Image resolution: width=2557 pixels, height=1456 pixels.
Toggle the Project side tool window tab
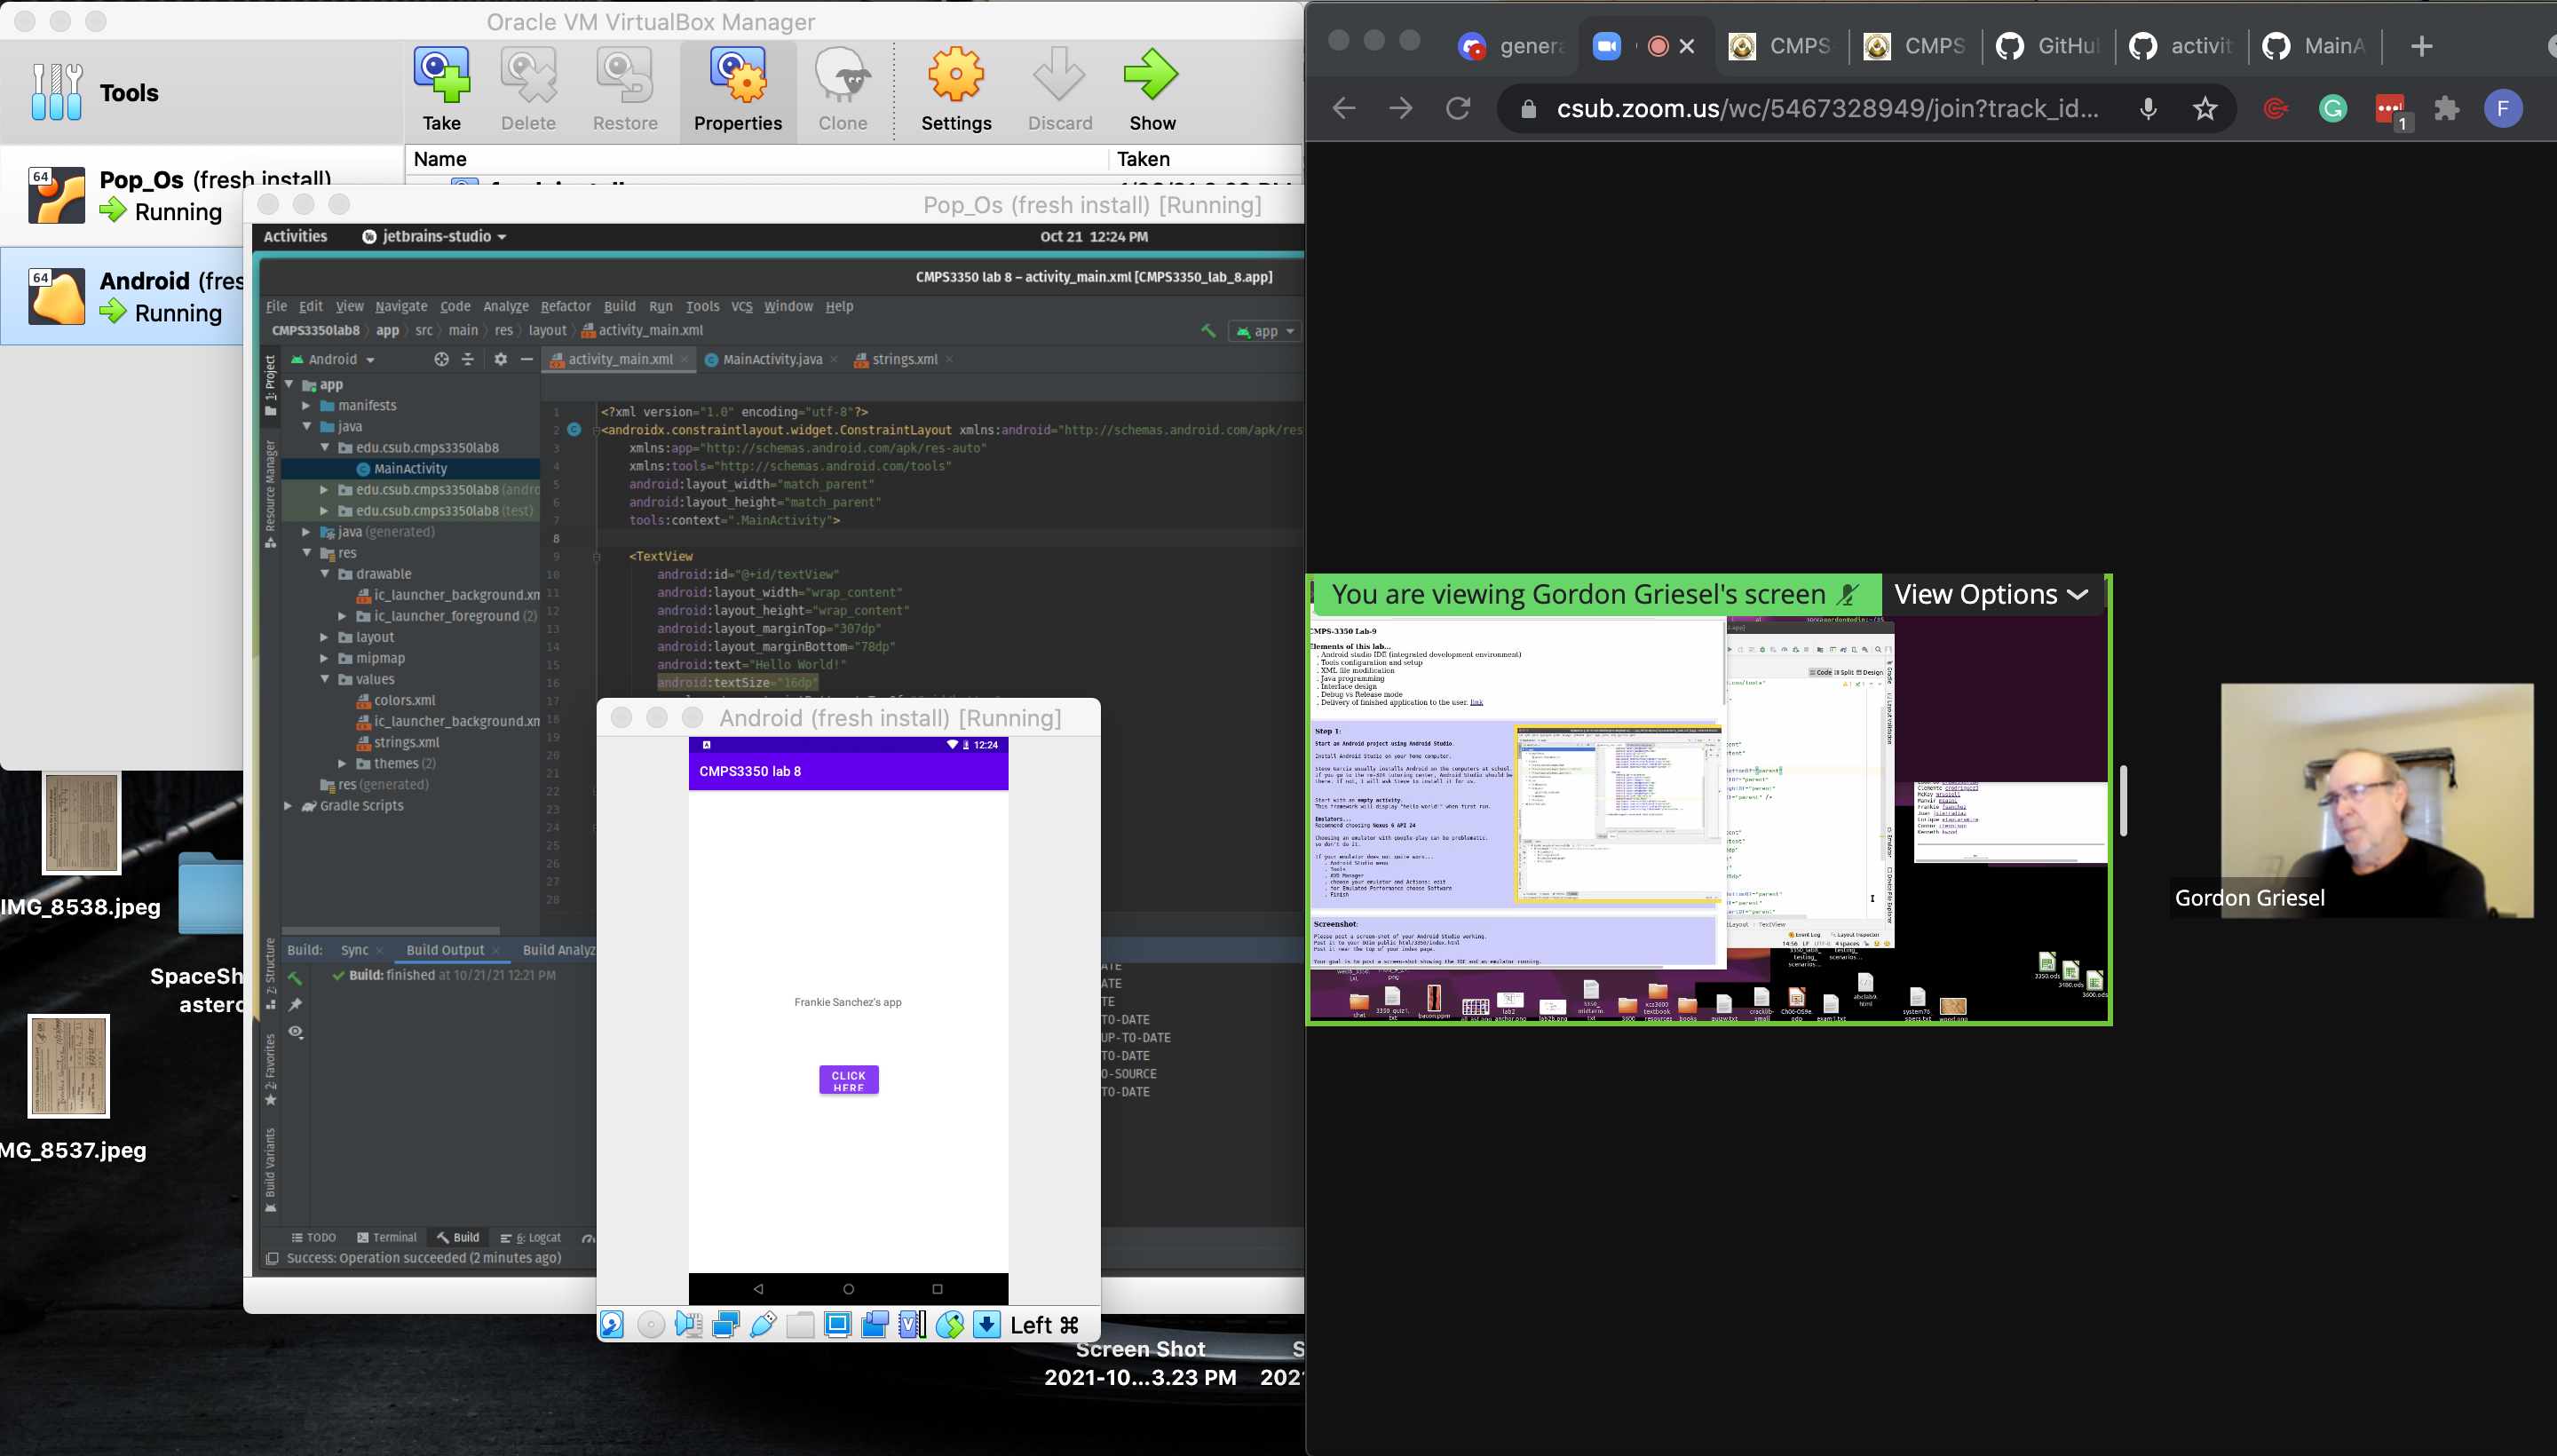pyautogui.click(x=270, y=385)
